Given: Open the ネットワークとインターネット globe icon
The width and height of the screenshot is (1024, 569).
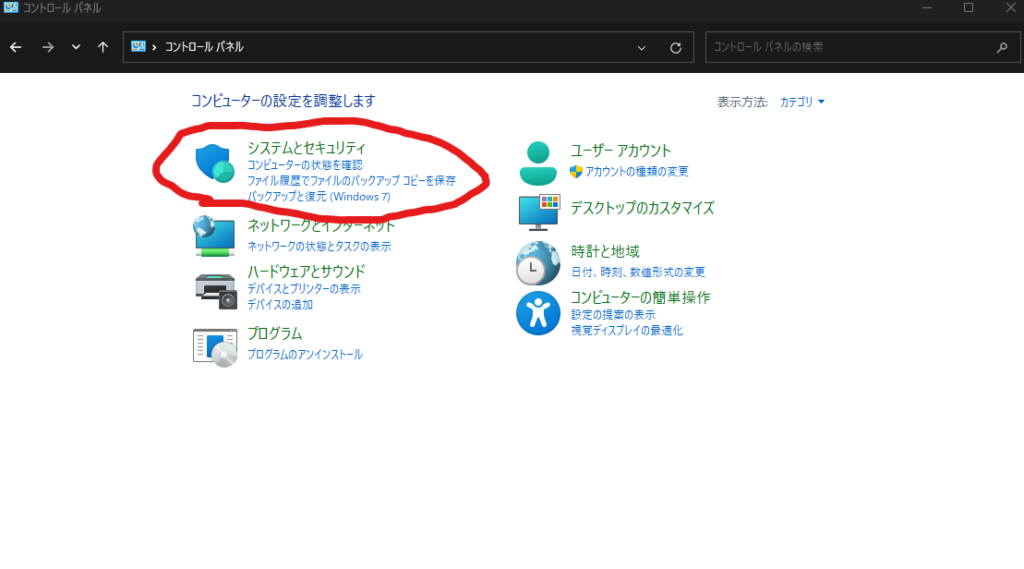Looking at the screenshot, I should tap(214, 236).
